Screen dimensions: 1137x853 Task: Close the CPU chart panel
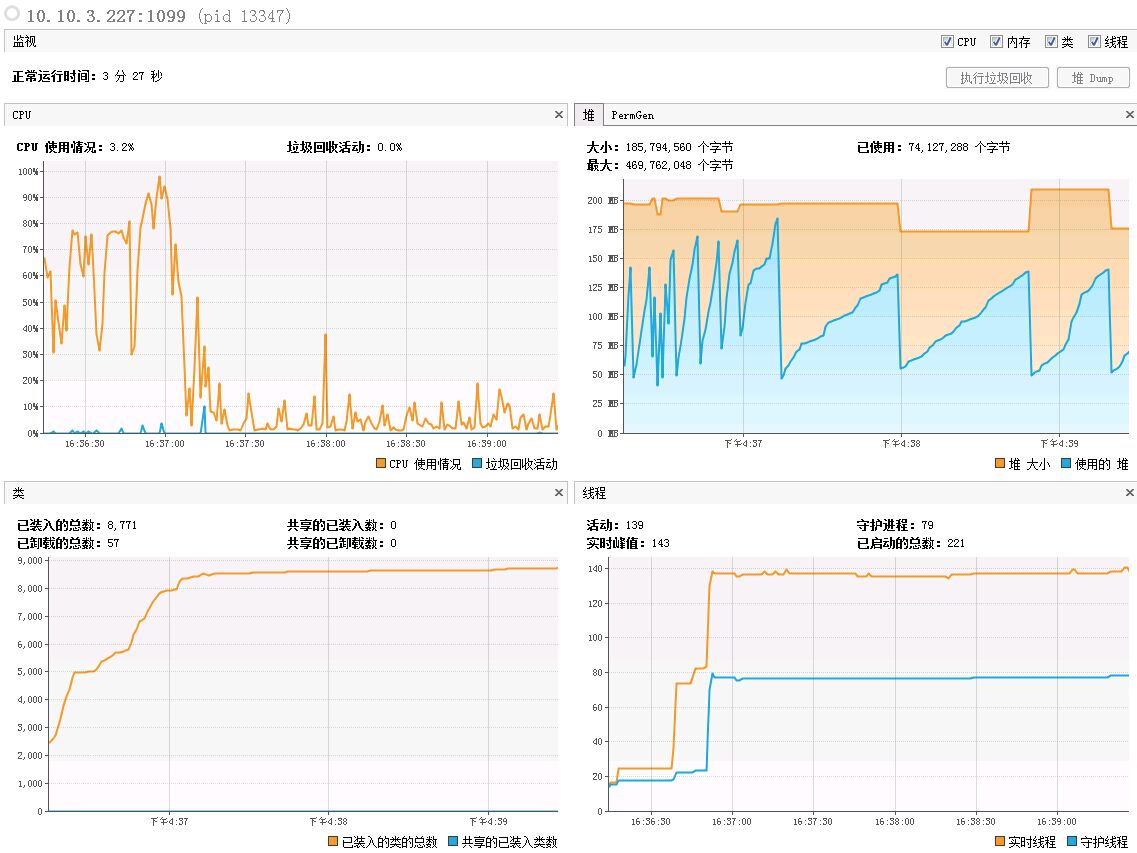558,115
